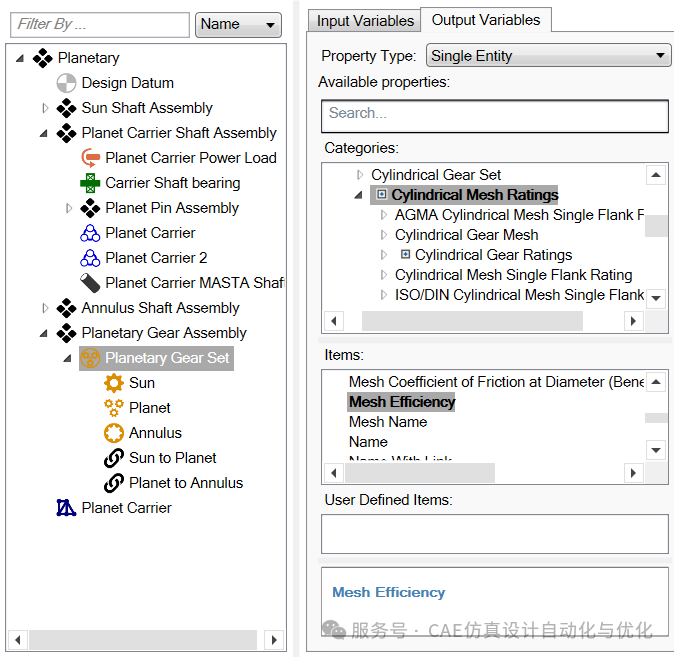
Task: Collapse the Cylindrical Mesh Ratings category
Action: point(358,195)
